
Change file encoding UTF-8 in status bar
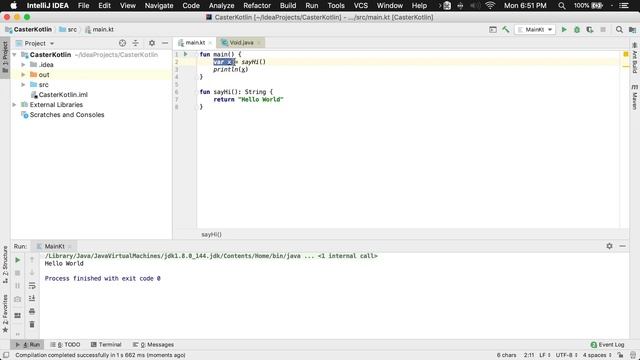click(567, 355)
